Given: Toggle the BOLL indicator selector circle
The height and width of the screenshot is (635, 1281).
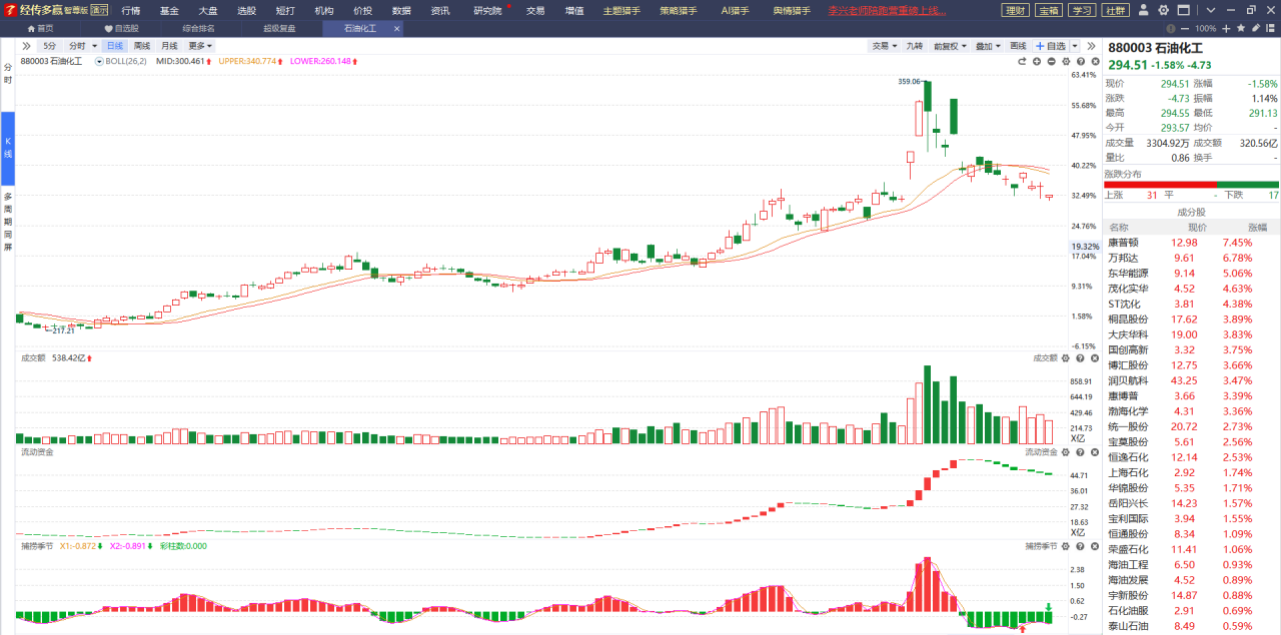Looking at the screenshot, I should pyautogui.click(x=99, y=62).
